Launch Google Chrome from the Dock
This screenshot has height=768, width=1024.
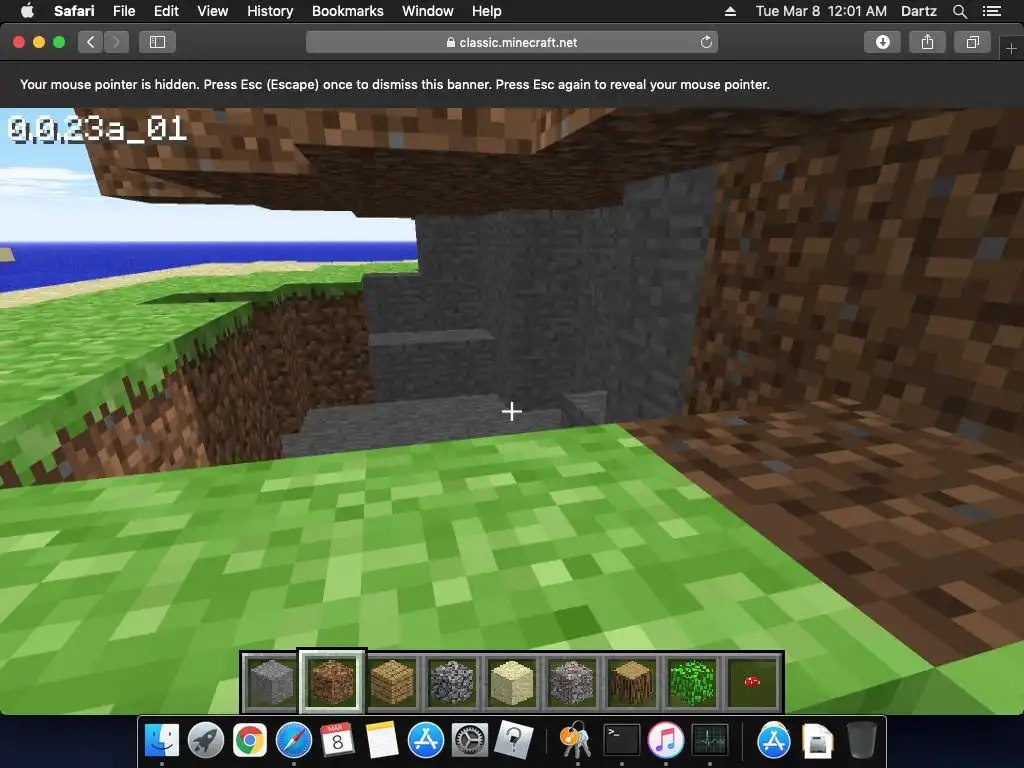pyautogui.click(x=249, y=741)
